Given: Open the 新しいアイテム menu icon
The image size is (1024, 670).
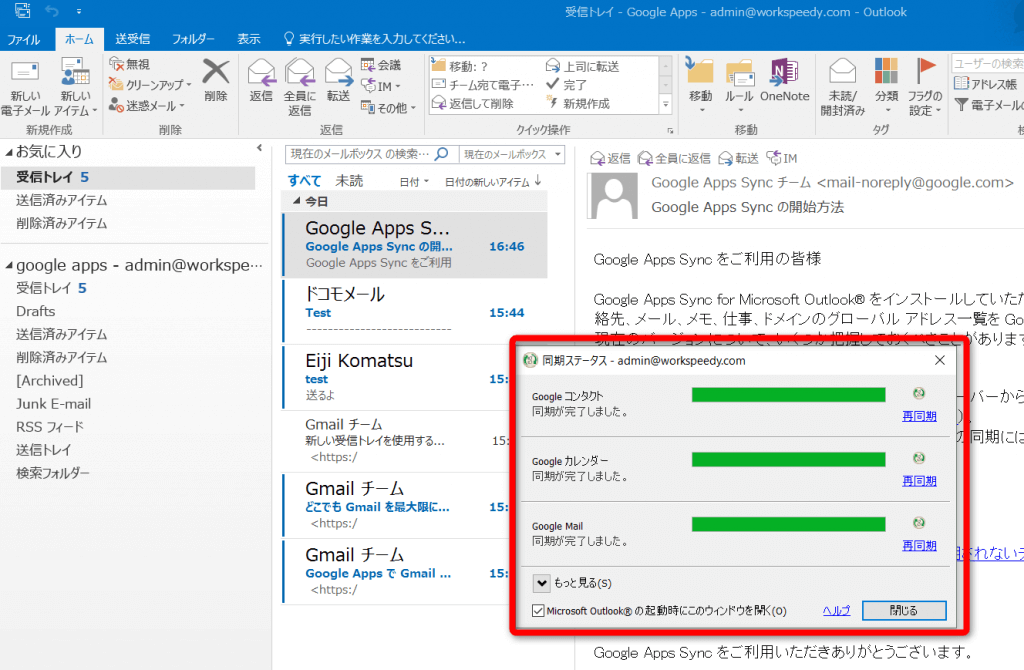Looking at the screenshot, I should tap(75, 72).
